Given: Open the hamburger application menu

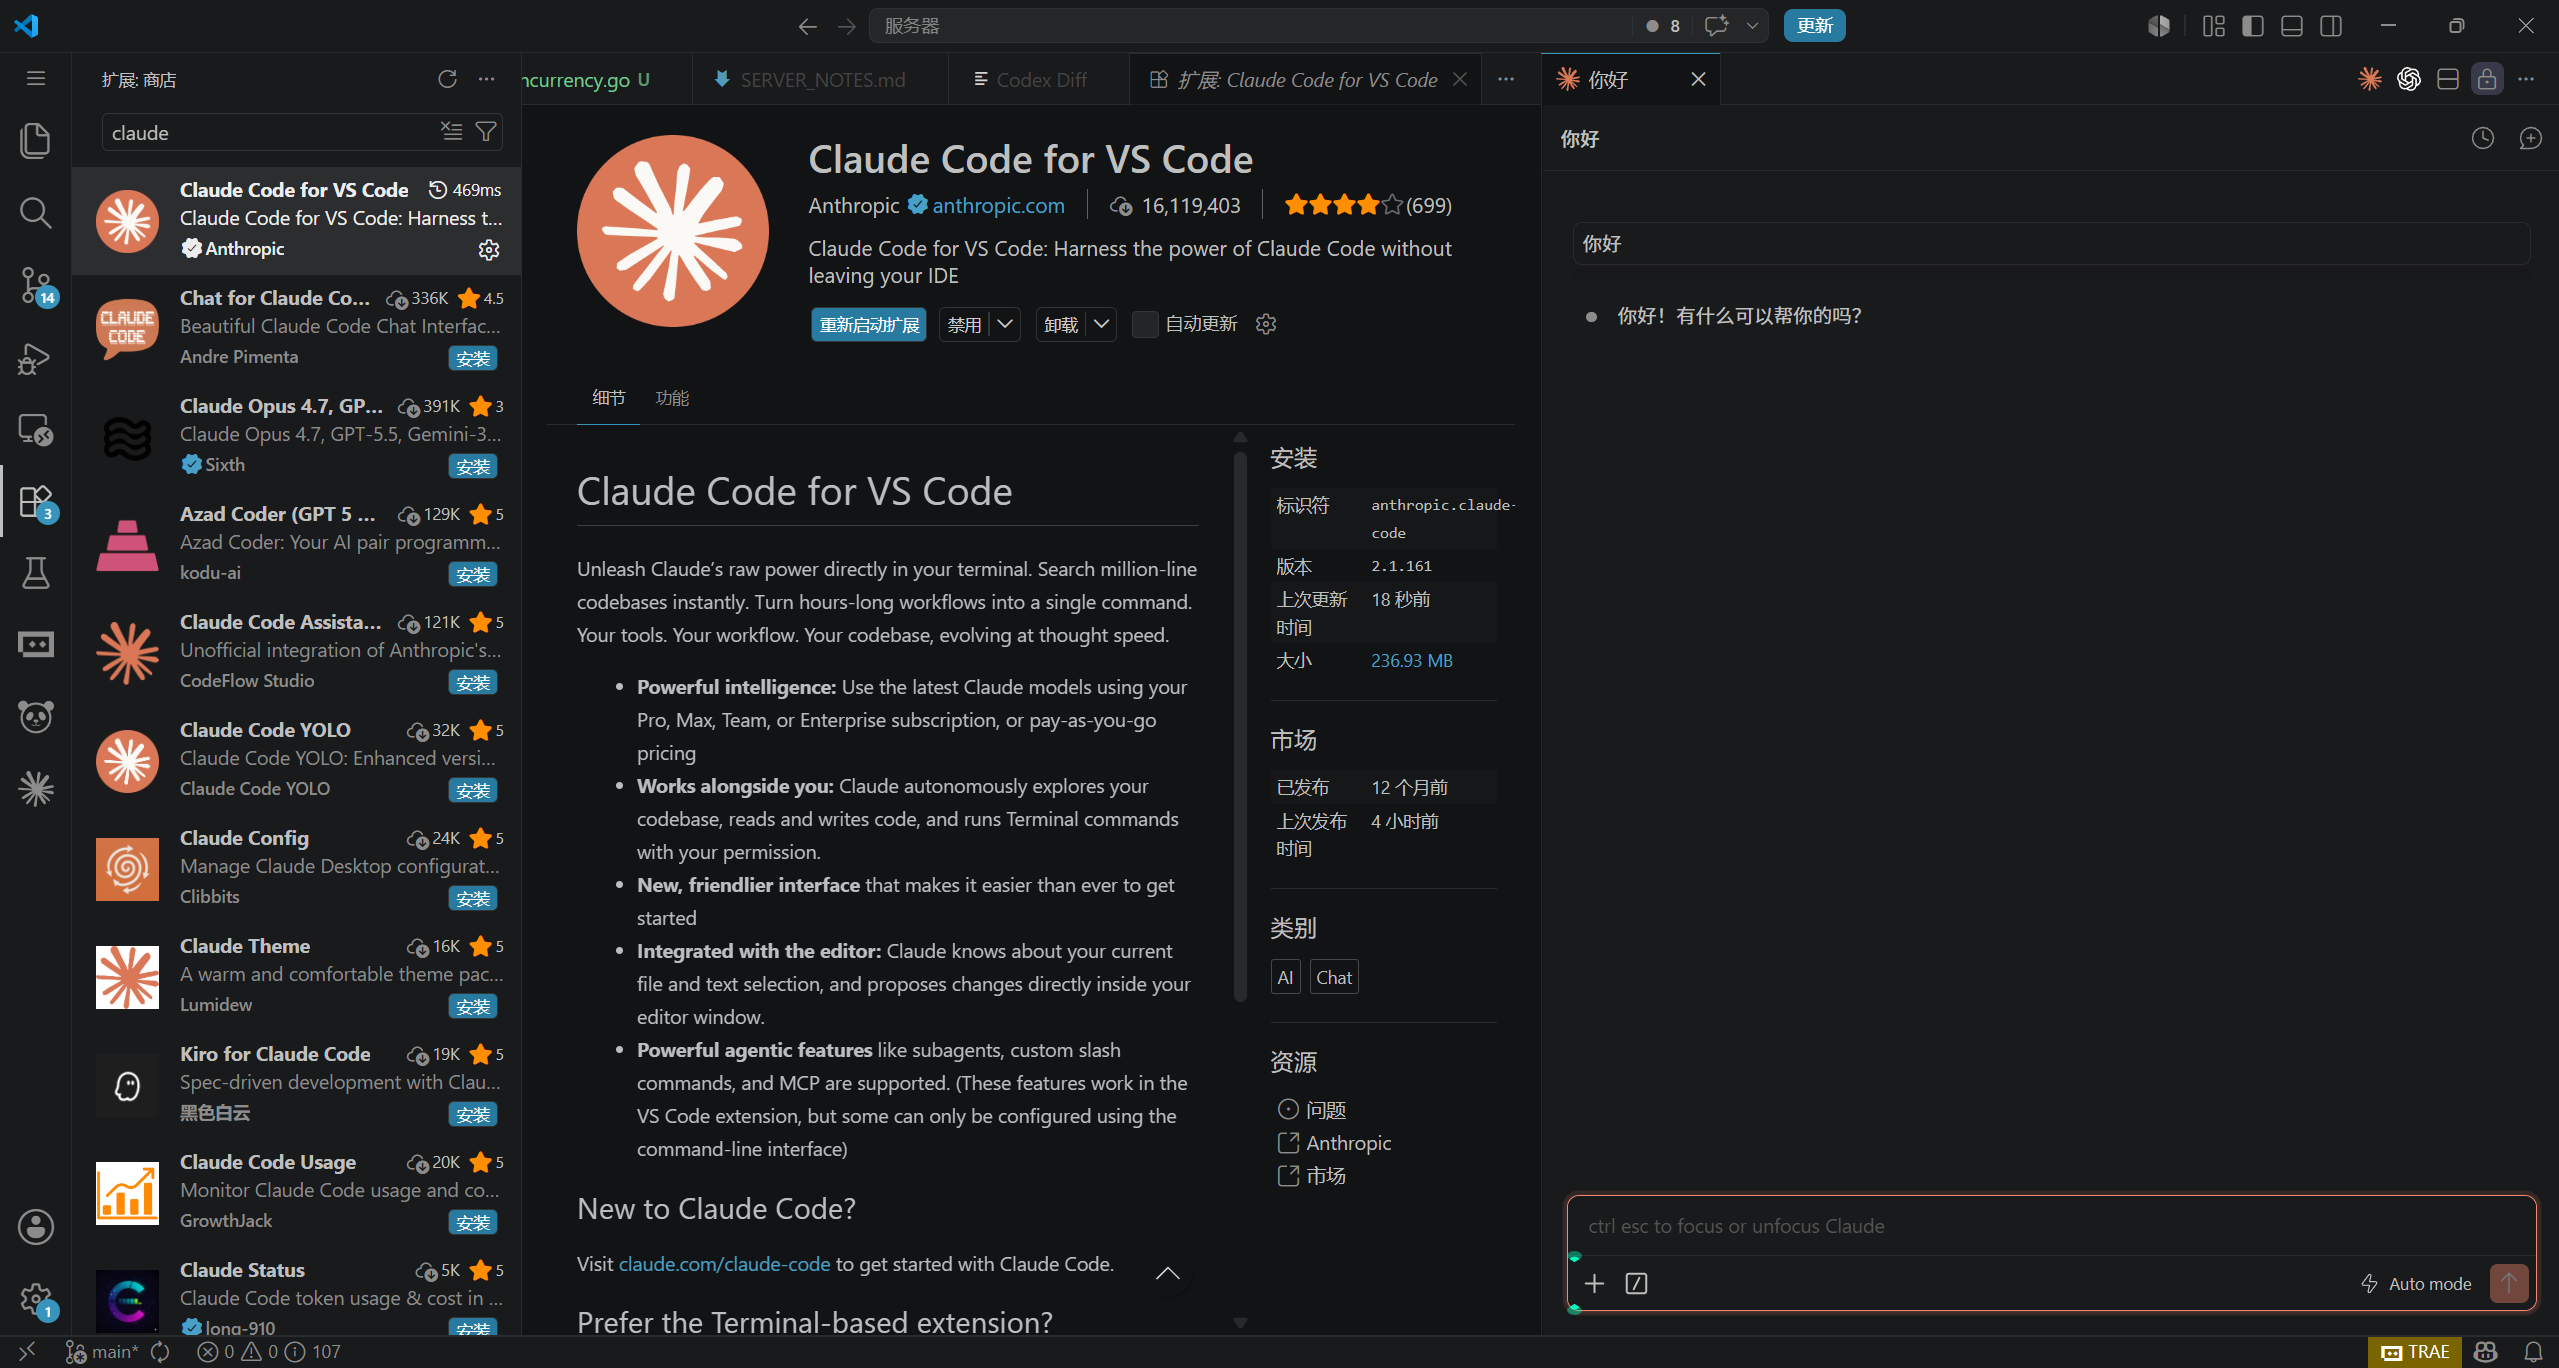Looking at the screenshot, I should tap(36, 78).
